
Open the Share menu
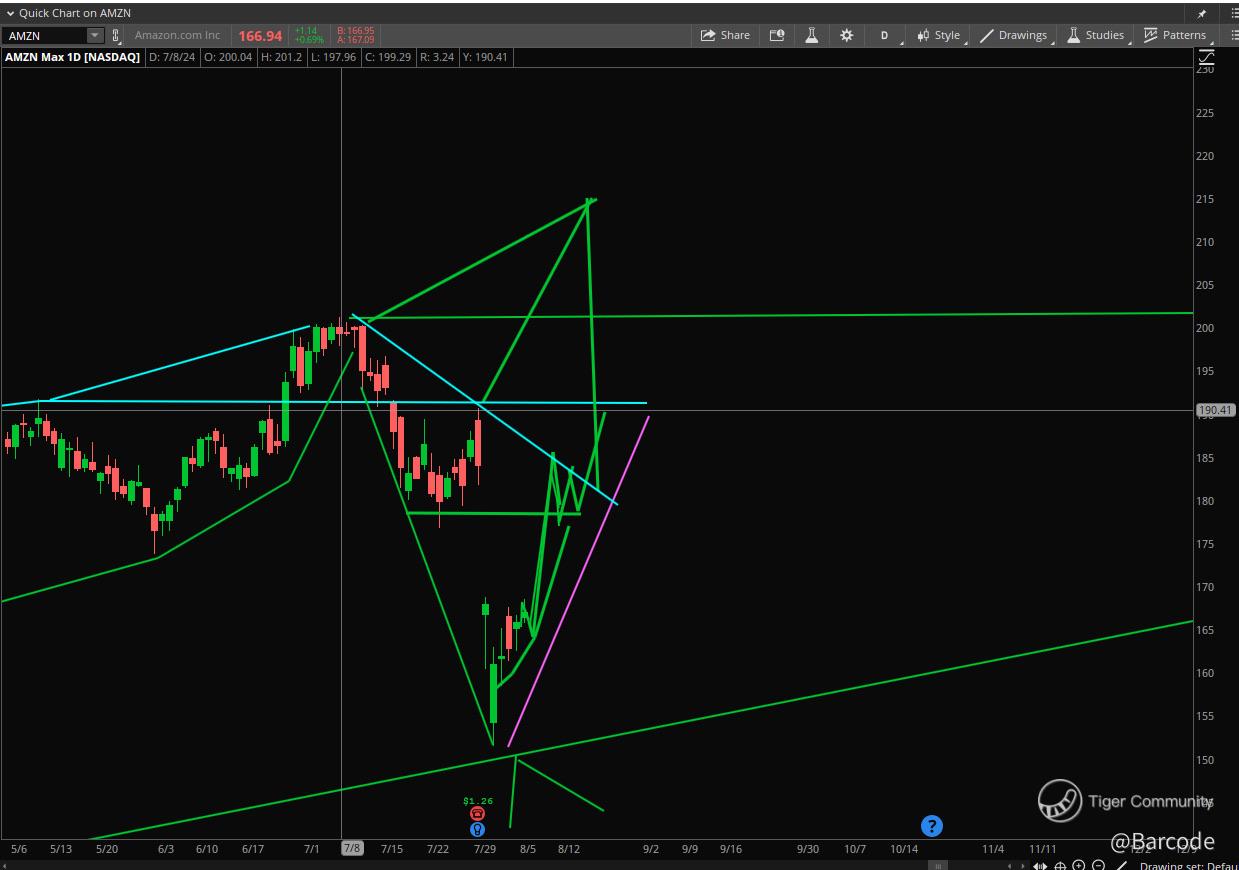[x=725, y=35]
